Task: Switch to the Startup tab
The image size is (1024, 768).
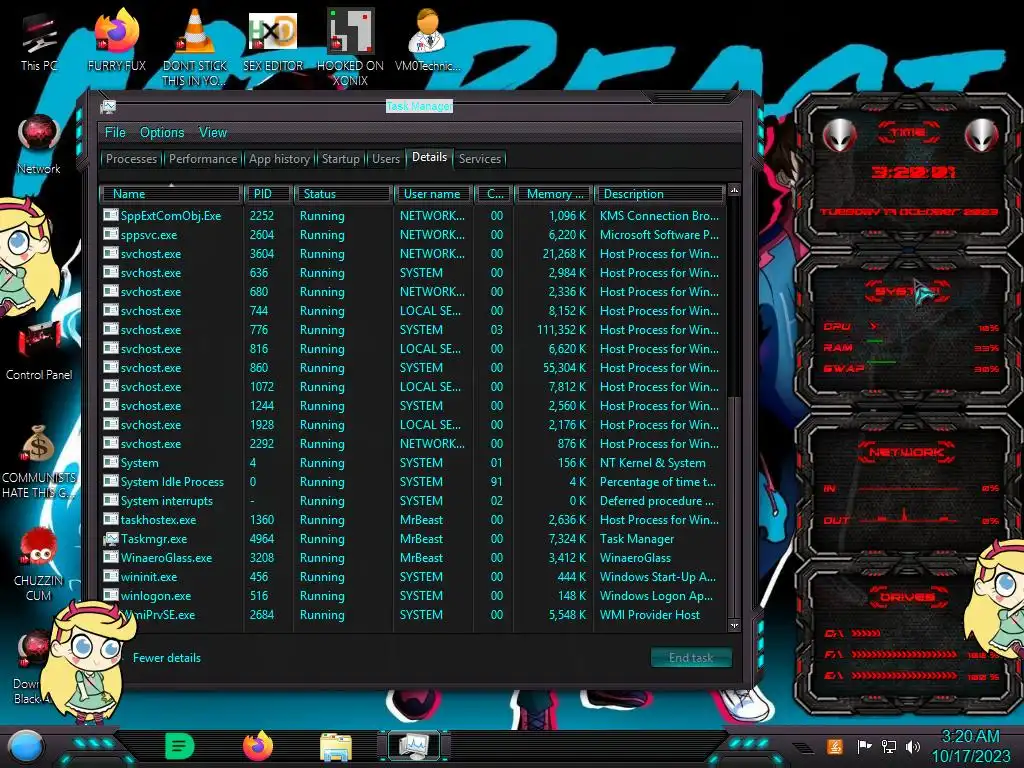Action: pyautogui.click(x=340, y=159)
